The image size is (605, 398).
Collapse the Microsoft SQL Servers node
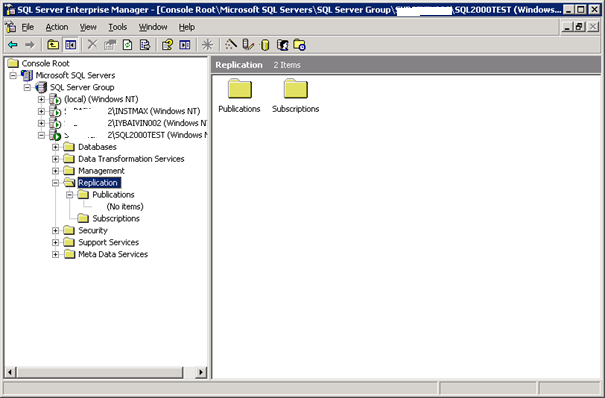tap(13, 75)
